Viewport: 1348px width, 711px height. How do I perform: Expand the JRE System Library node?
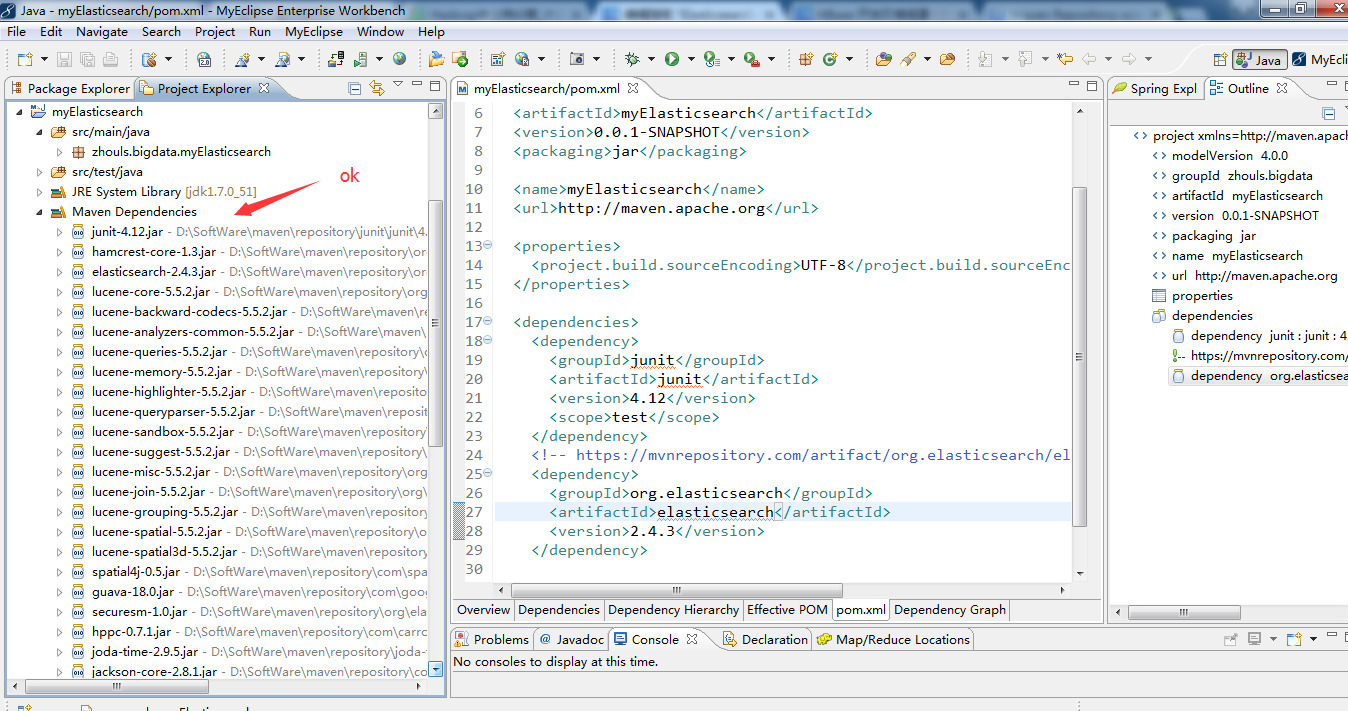40,192
